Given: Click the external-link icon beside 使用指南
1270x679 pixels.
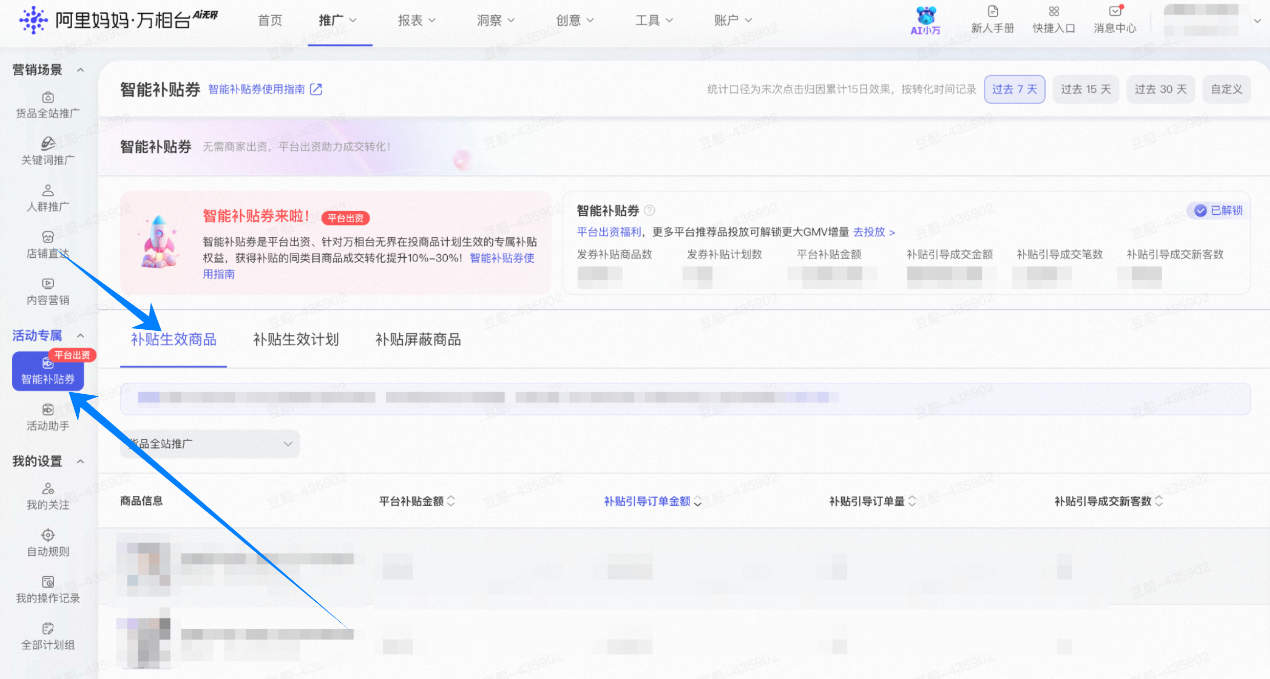Looking at the screenshot, I should (x=316, y=89).
